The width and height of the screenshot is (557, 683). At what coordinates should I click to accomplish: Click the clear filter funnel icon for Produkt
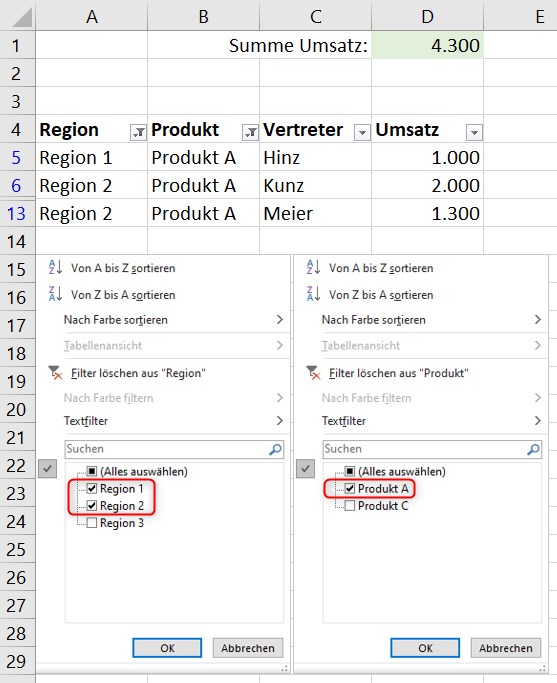click(x=313, y=373)
